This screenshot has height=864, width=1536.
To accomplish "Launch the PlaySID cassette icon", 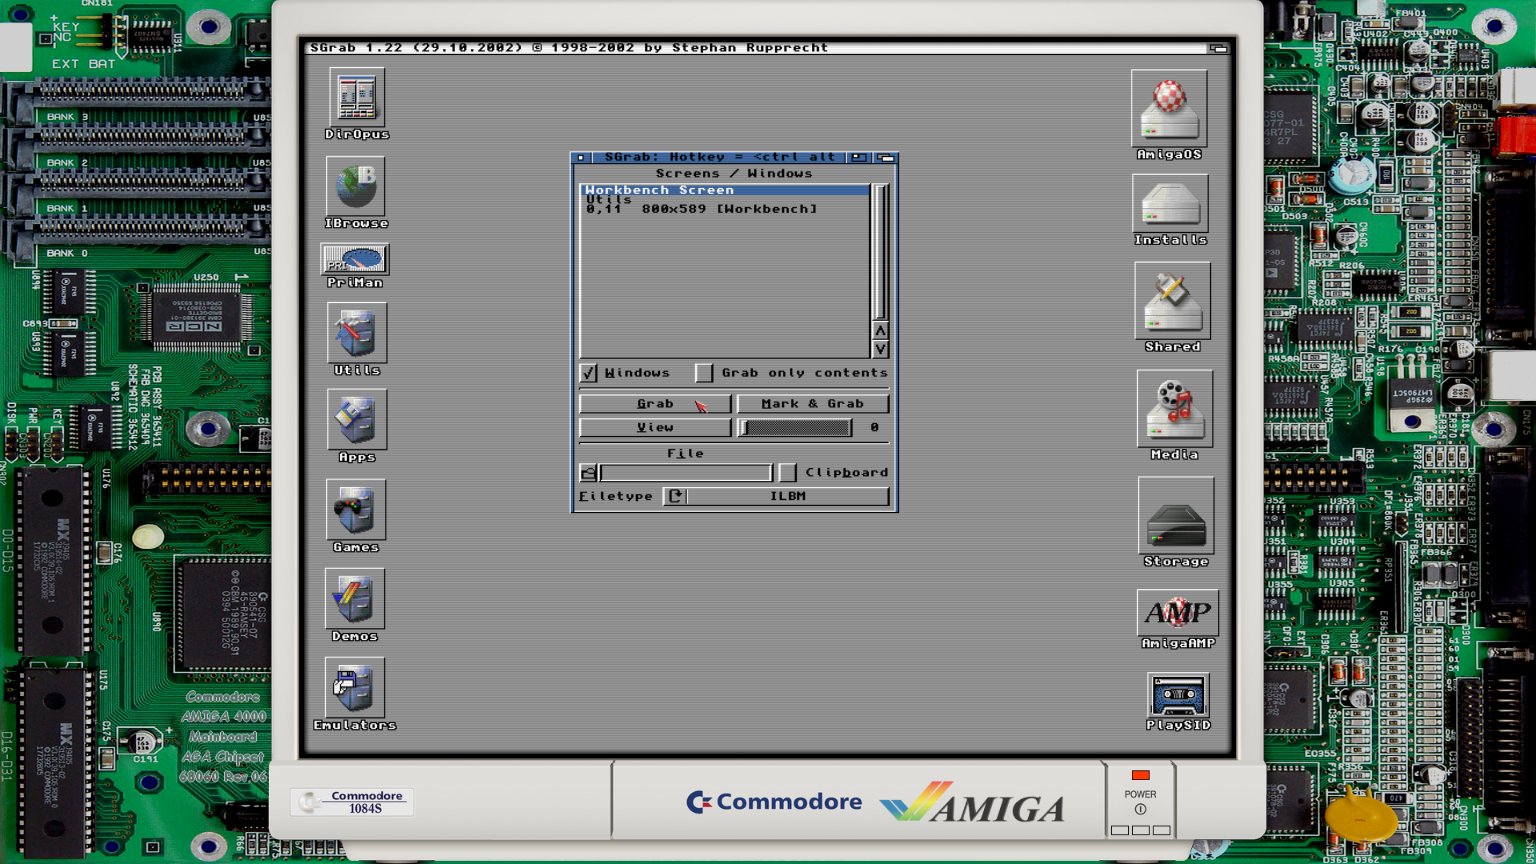I will click(x=1178, y=695).
